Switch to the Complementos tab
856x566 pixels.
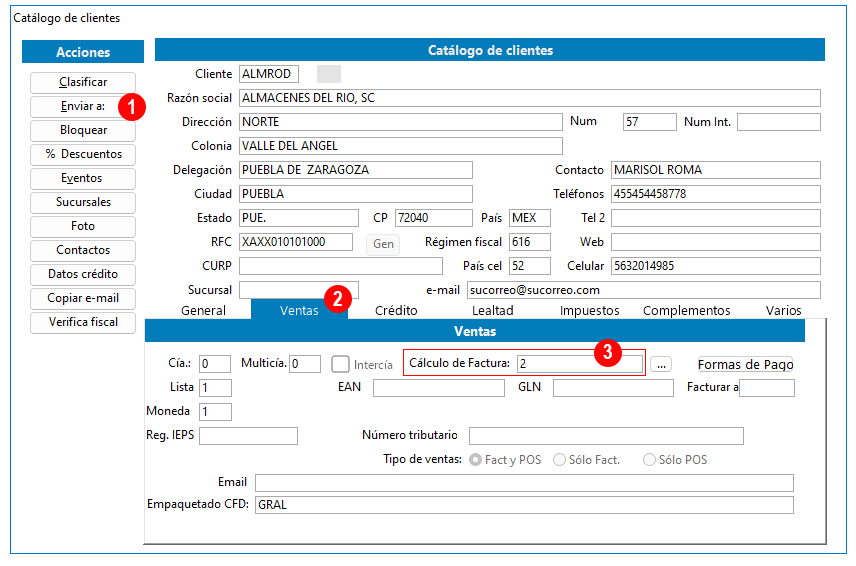click(x=686, y=311)
